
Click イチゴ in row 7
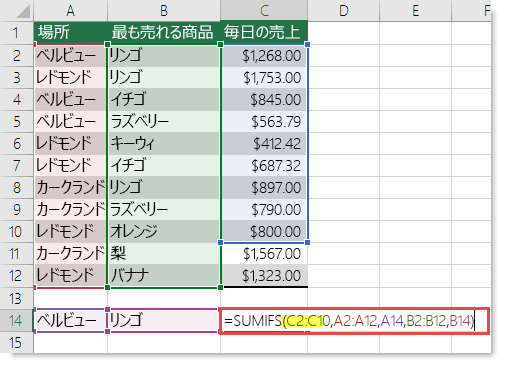pos(164,165)
